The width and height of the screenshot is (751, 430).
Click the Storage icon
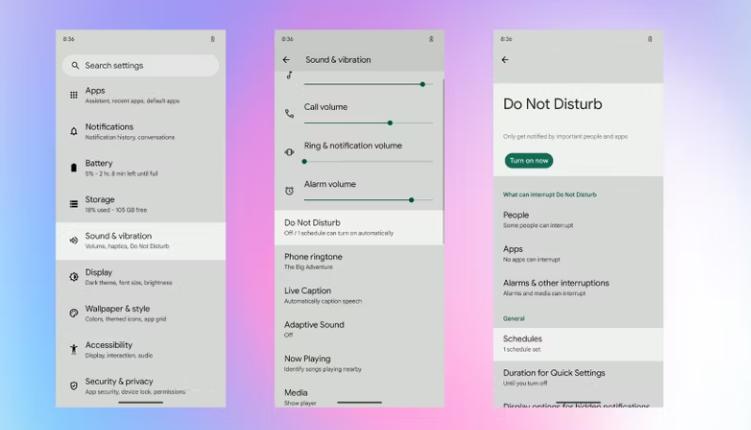click(74, 204)
